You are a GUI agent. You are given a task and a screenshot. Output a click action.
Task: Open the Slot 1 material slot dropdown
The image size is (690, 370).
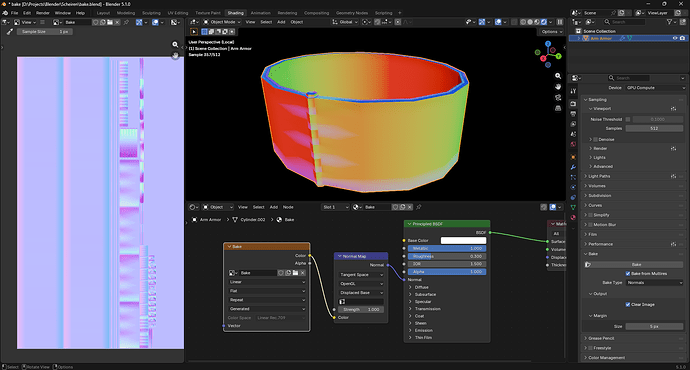point(335,207)
